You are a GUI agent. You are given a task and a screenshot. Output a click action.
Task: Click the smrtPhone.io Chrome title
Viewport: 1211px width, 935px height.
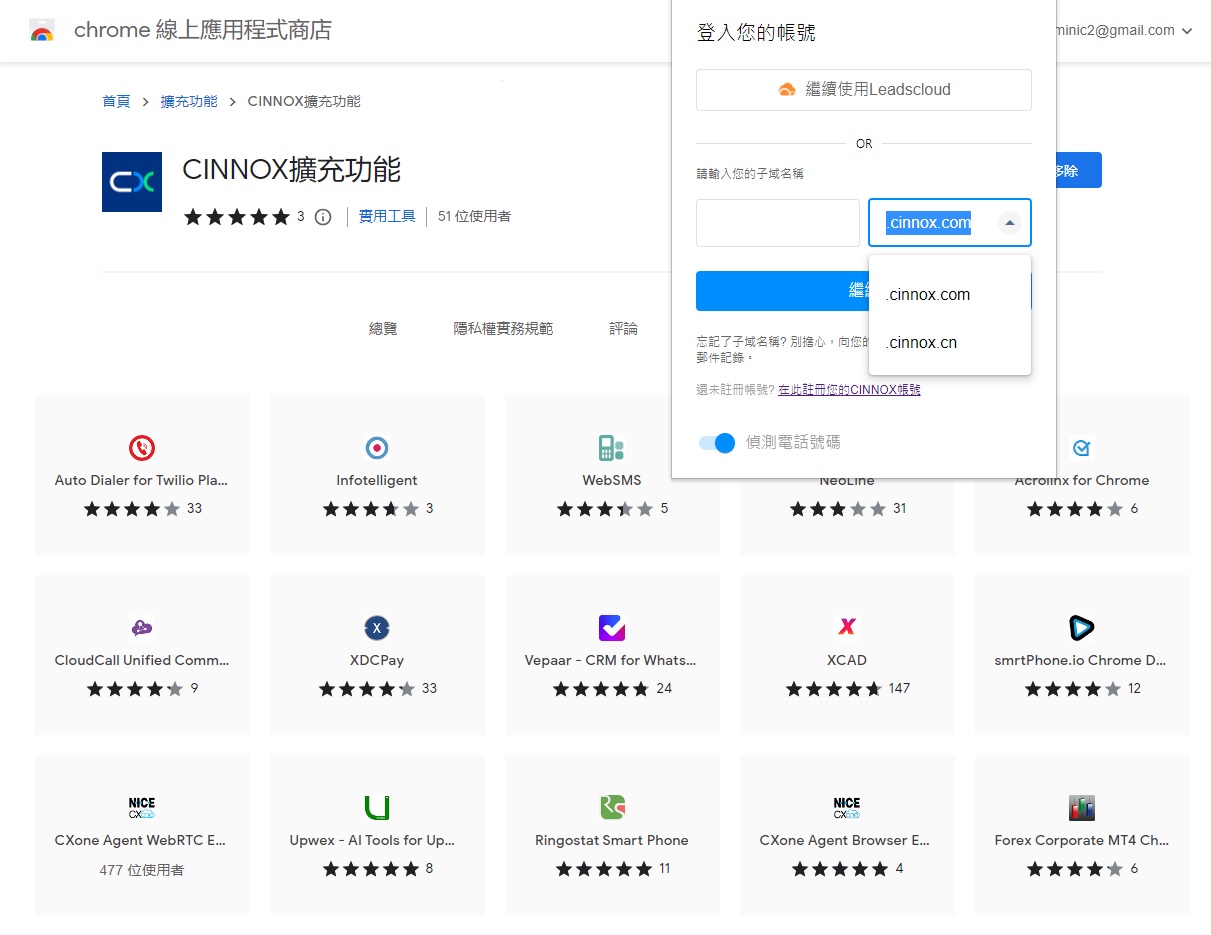pos(1081,660)
